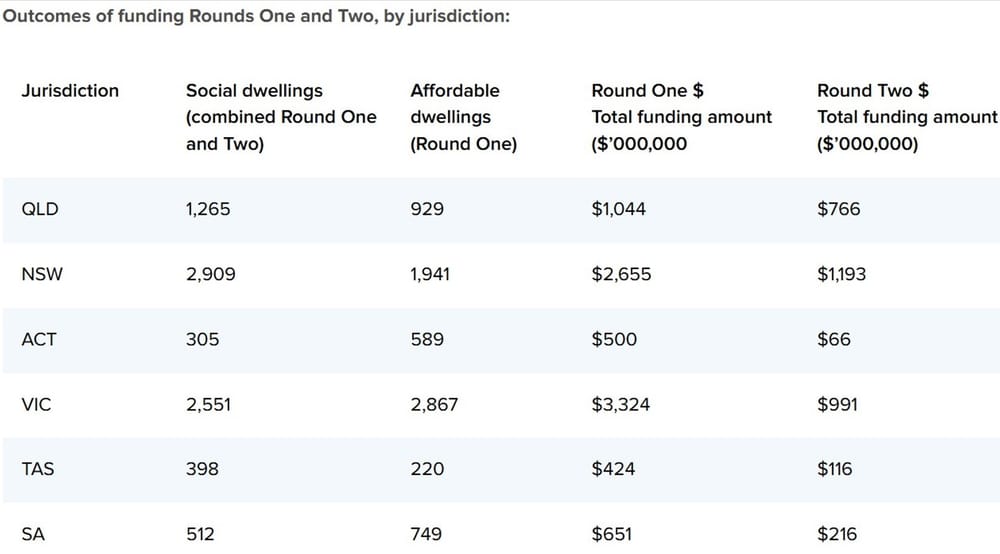The height and width of the screenshot is (554, 1000).
Task: Click the QLD row label
Action: click(40, 210)
